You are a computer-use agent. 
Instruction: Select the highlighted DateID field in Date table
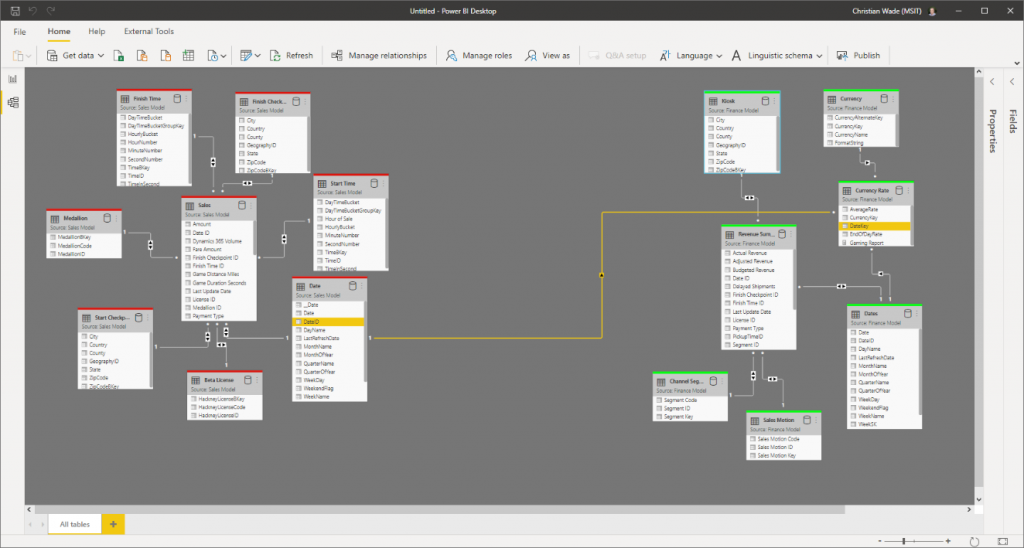point(328,322)
